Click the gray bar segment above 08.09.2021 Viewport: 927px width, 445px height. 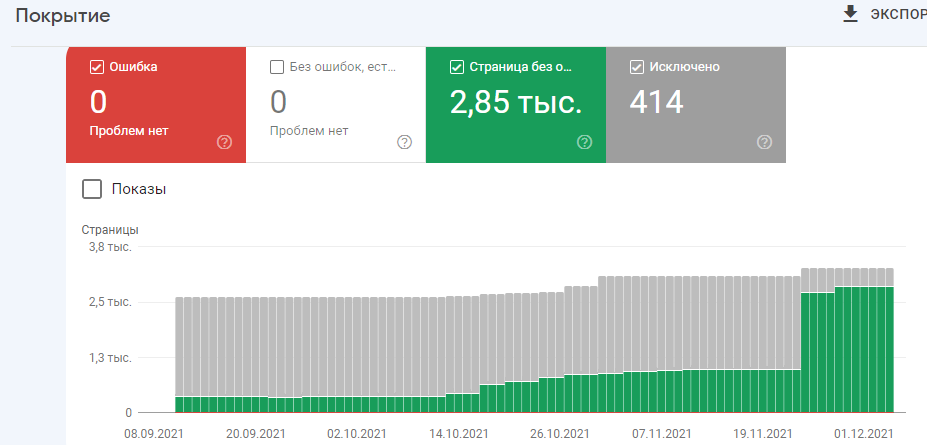click(x=182, y=345)
